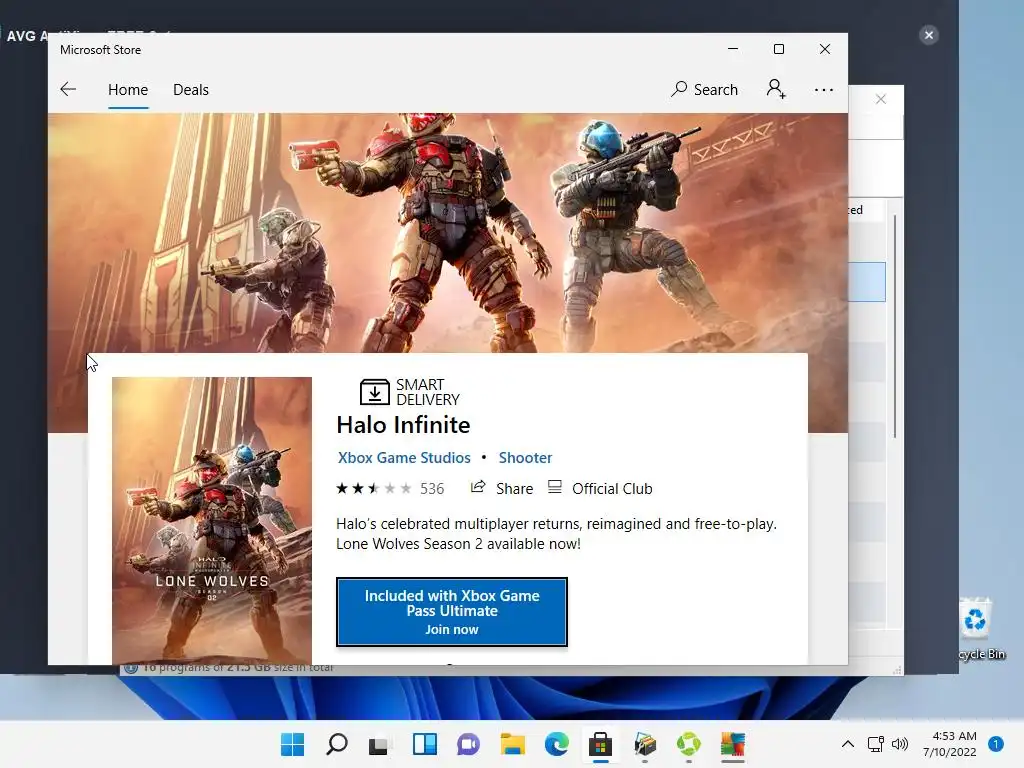1024x768 pixels.
Task: Open Search in Microsoft Store
Action: [705, 89]
